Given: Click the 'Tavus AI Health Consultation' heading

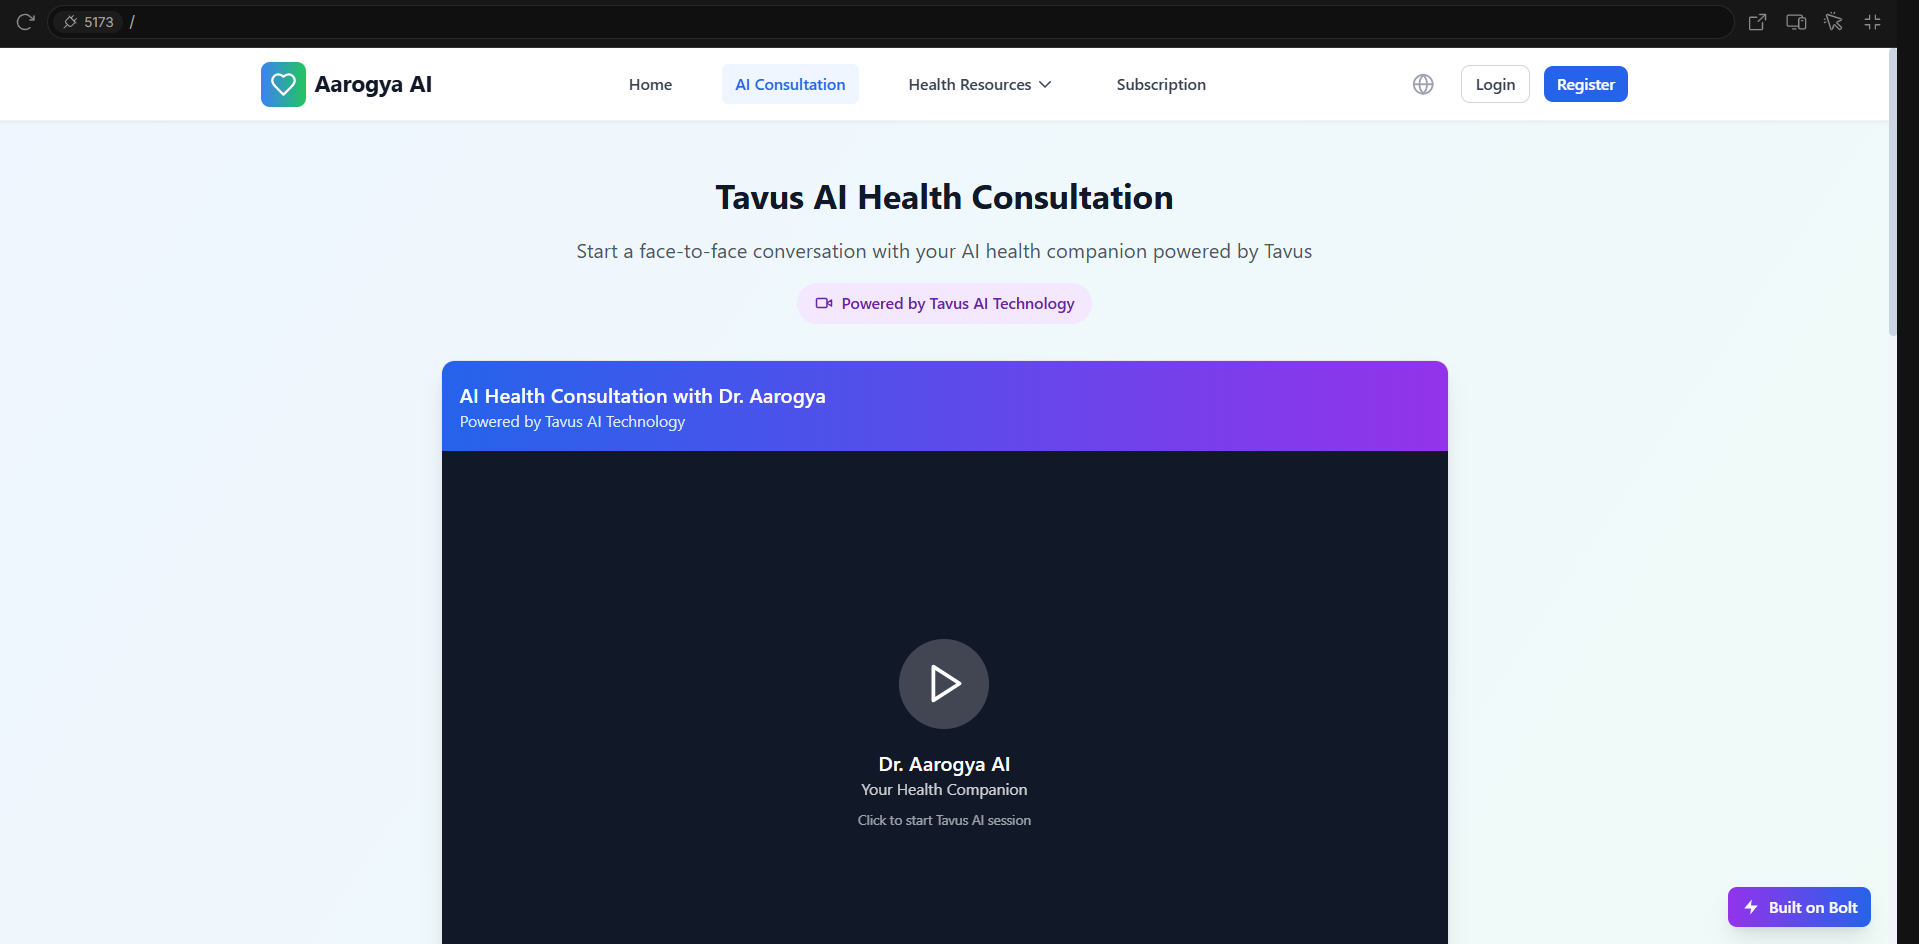Looking at the screenshot, I should click(x=944, y=197).
